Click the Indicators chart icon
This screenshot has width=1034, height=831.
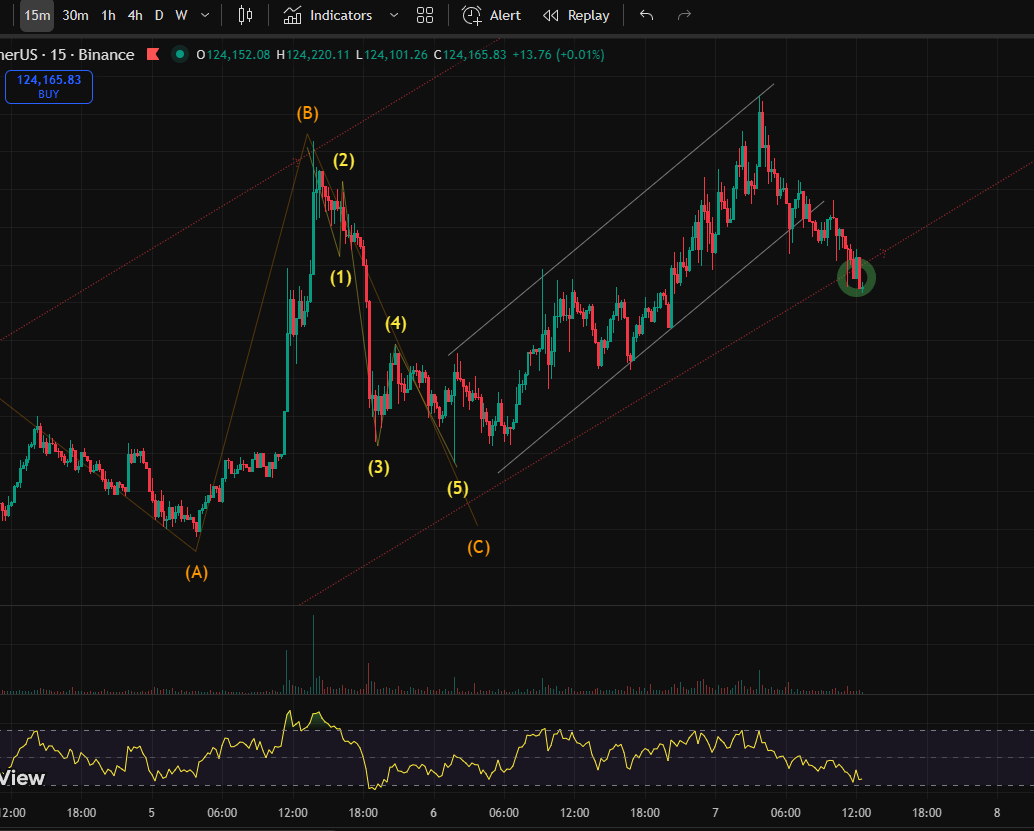coord(293,15)
